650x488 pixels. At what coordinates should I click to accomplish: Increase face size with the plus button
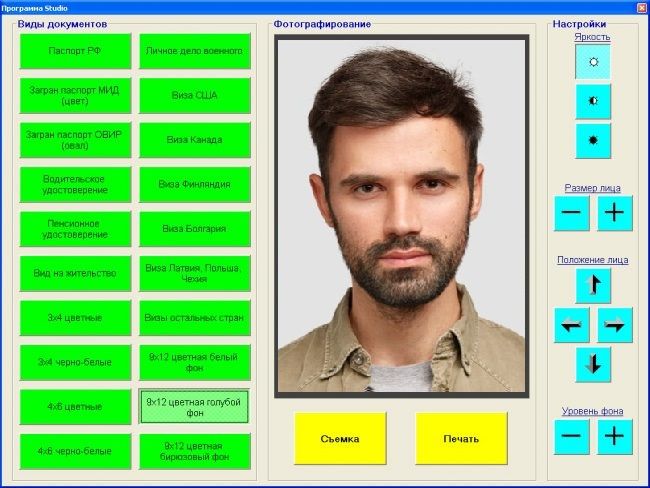(x=615, y=212)
